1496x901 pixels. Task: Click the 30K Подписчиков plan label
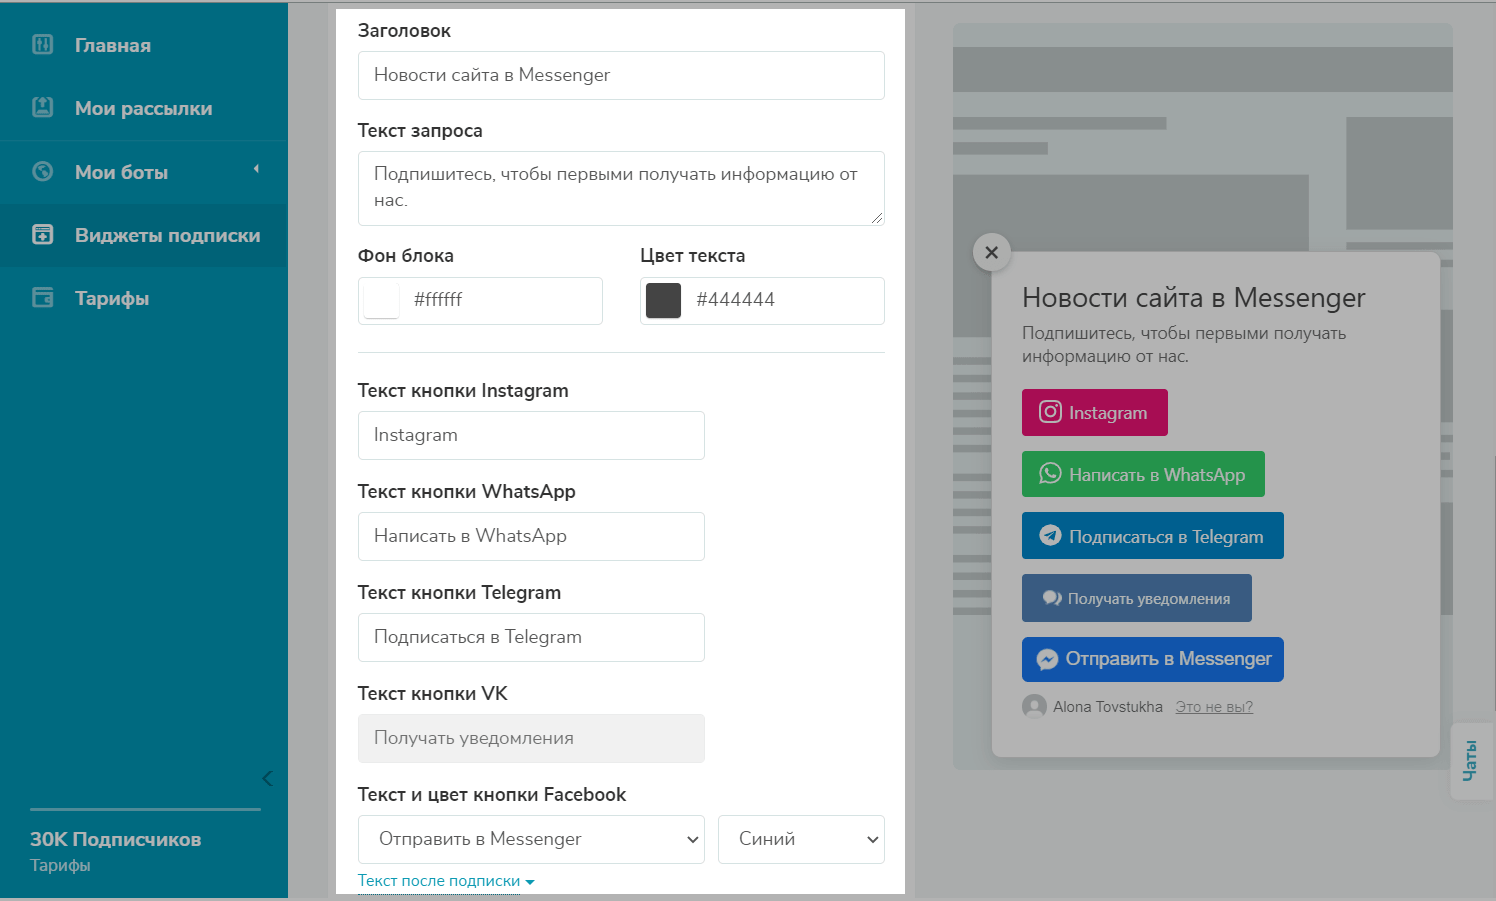pos(115,839)
